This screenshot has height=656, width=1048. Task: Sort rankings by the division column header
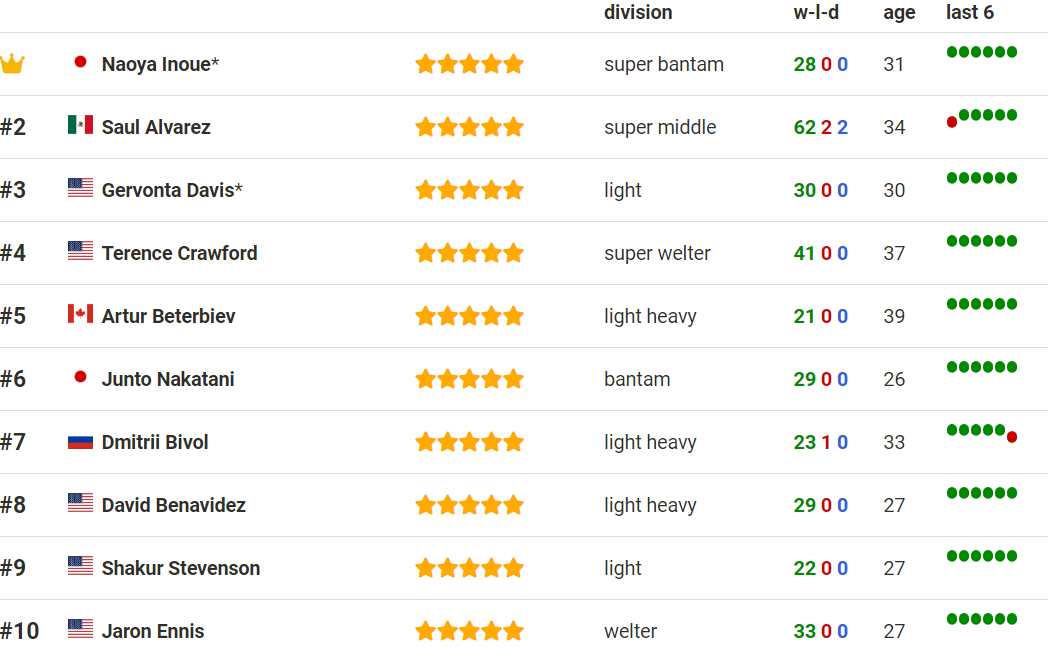pos(638,13)
